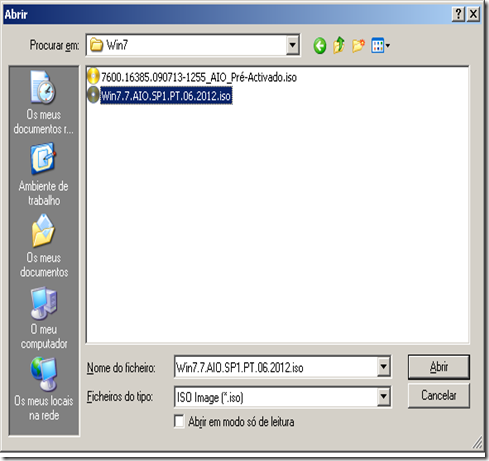Screen dimensions: 489x461
Task: Go up one folder level
Action: coord(339,45)
